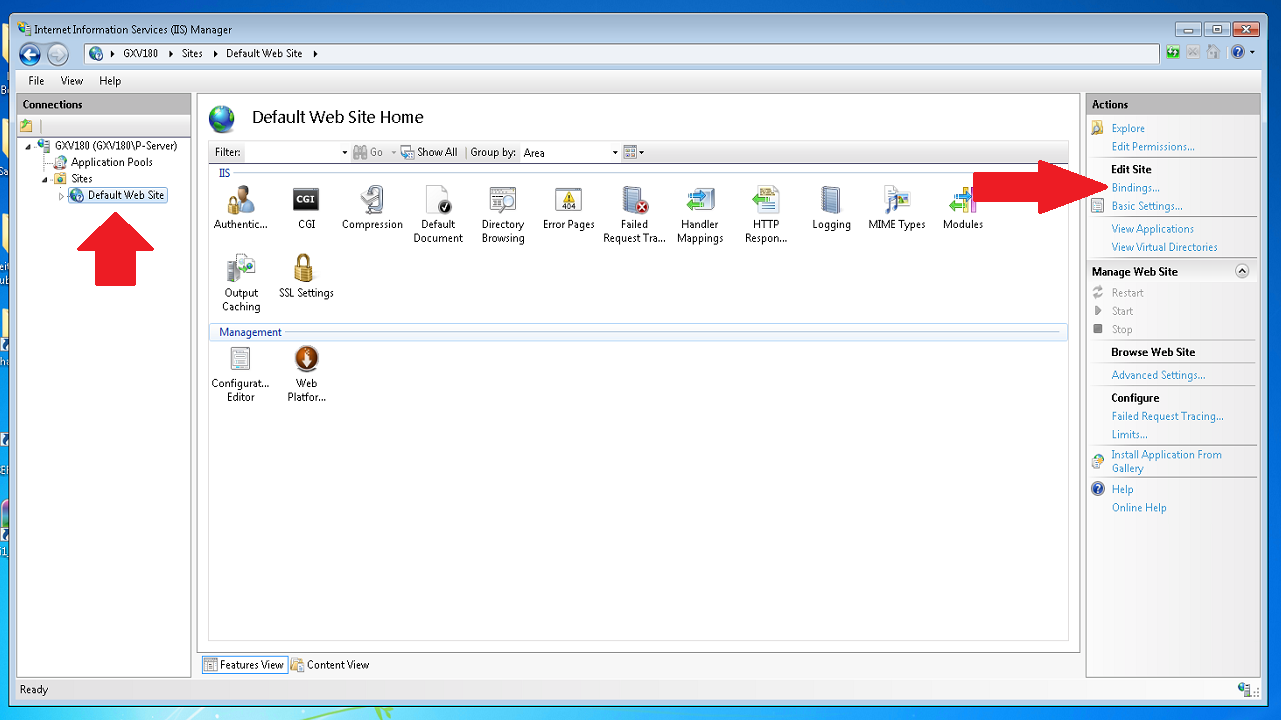
Task: Open the Compression settings icon
Action: coord(372,201)
